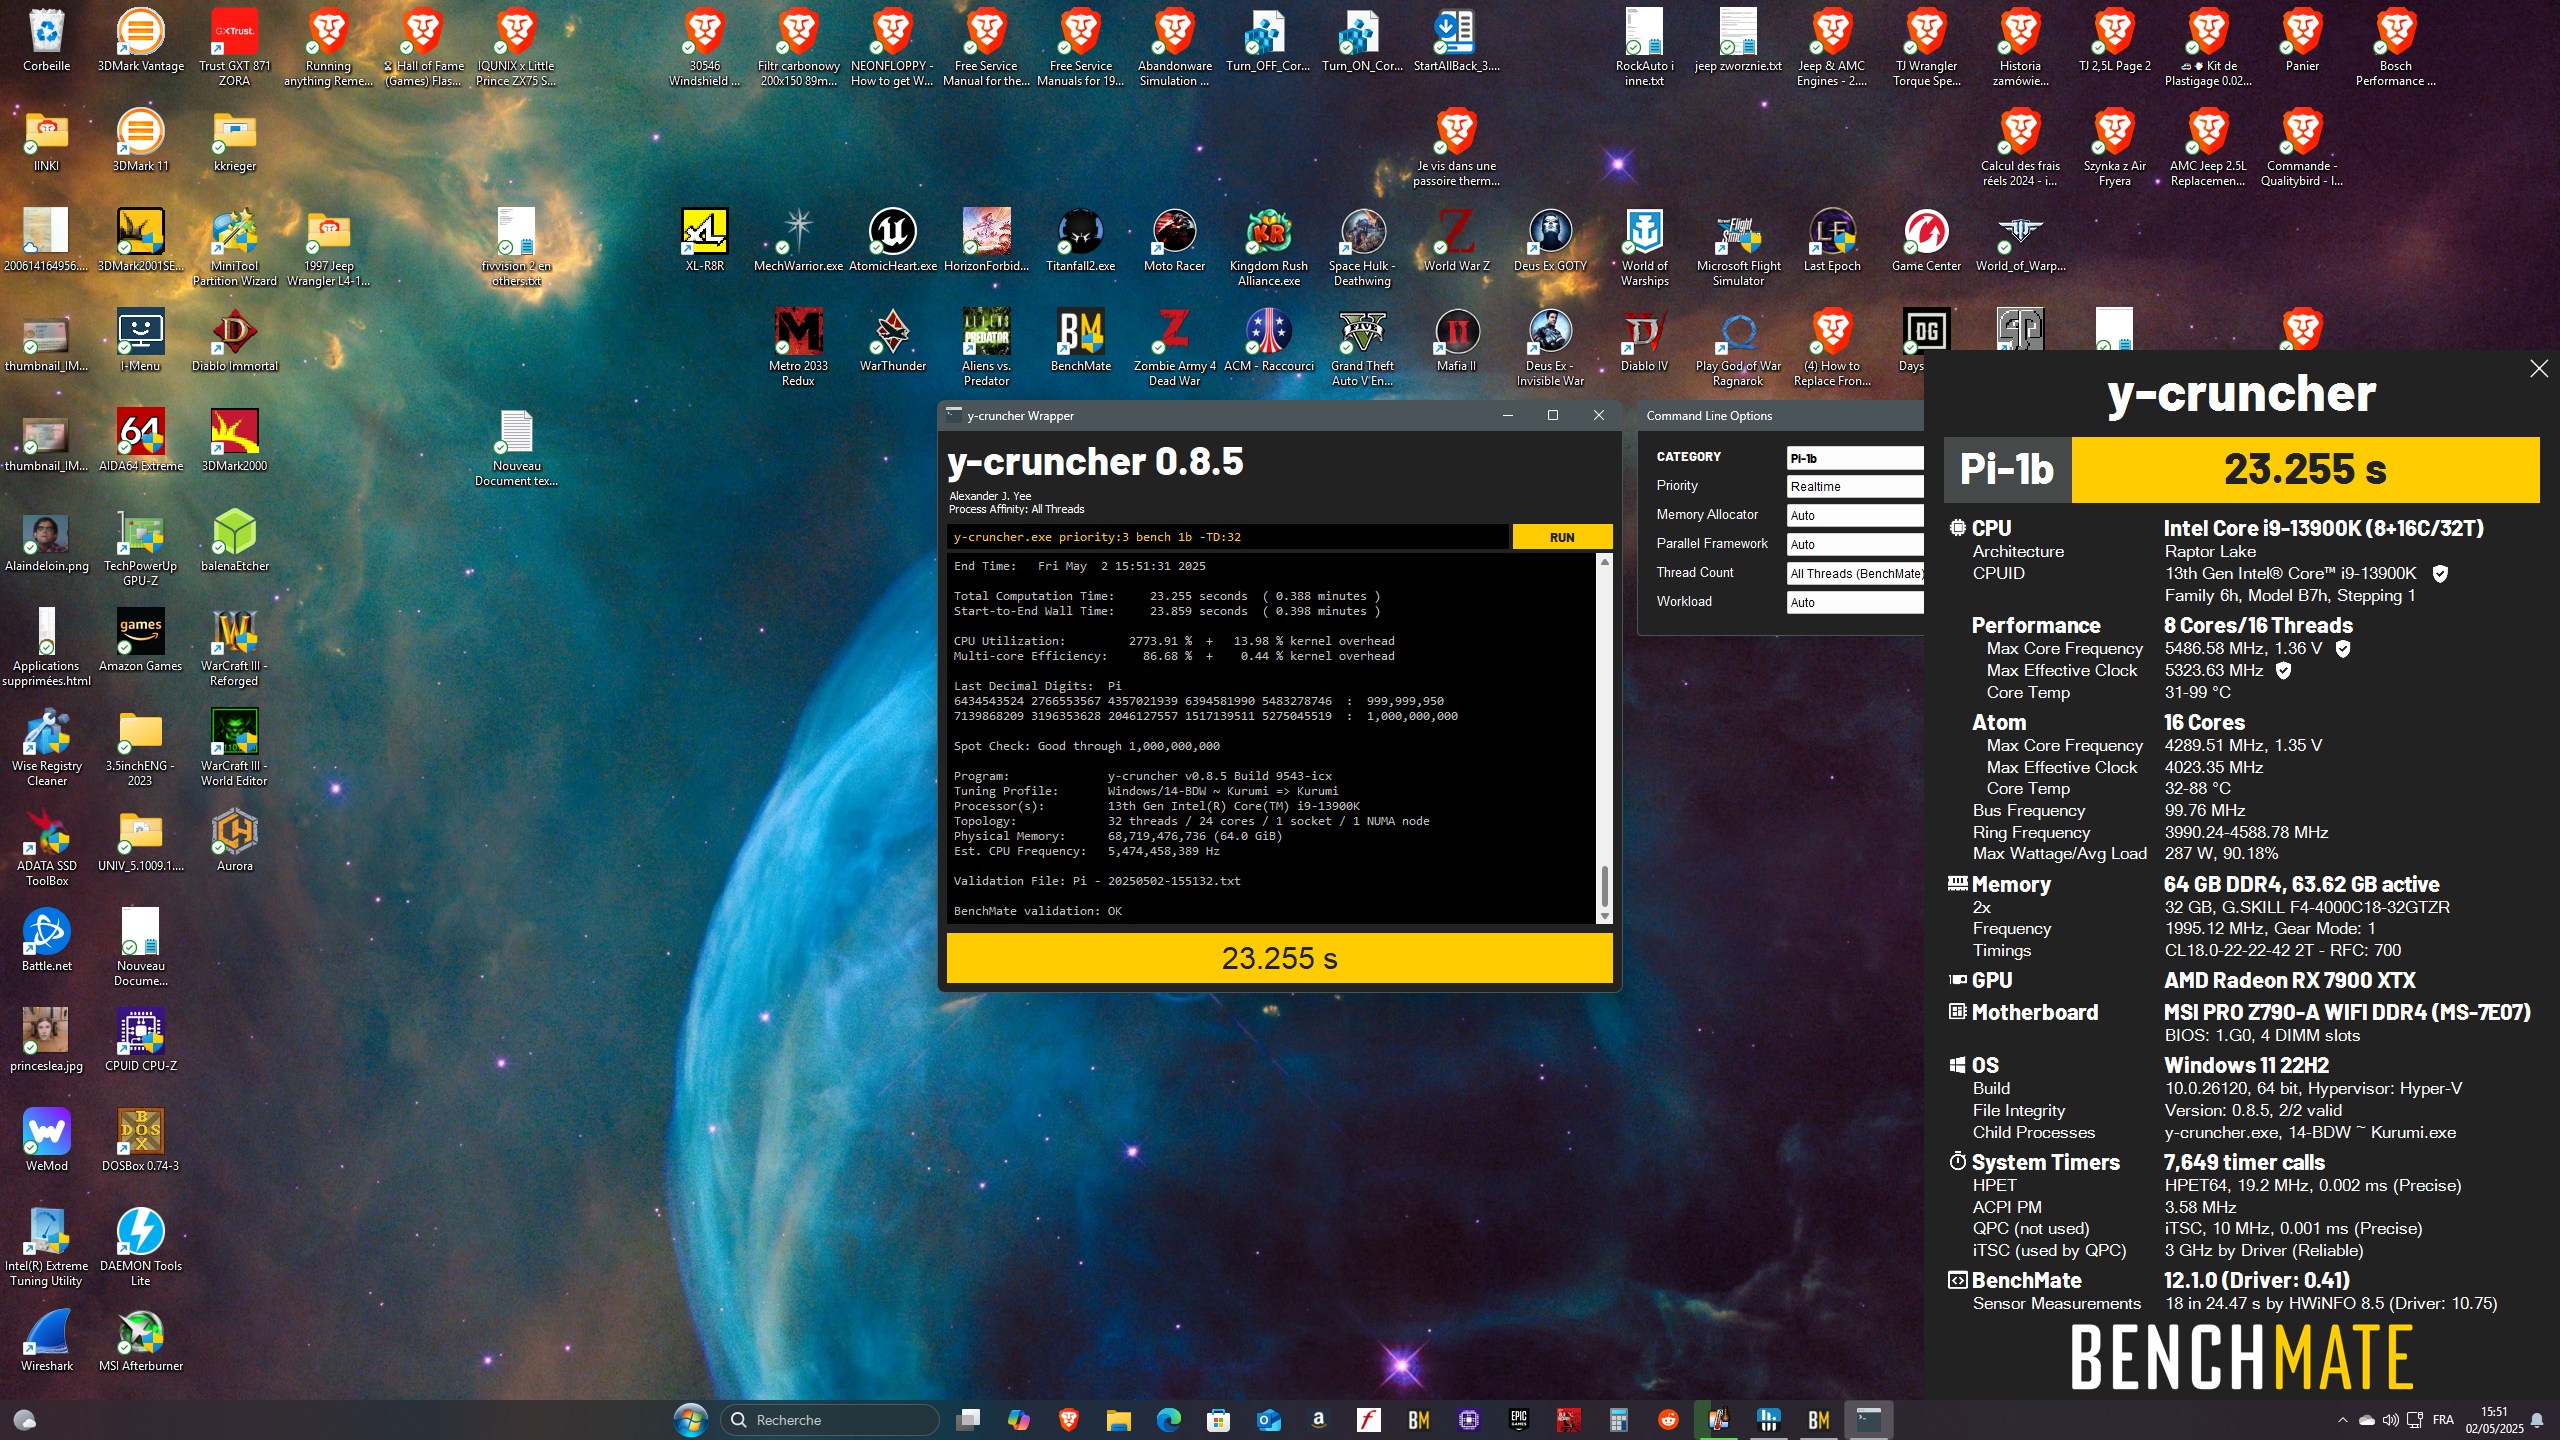Select the CPUID CPU-Z desktop icon
This screenshot has height=1440, width=2560.
(x=141, y=1041)
